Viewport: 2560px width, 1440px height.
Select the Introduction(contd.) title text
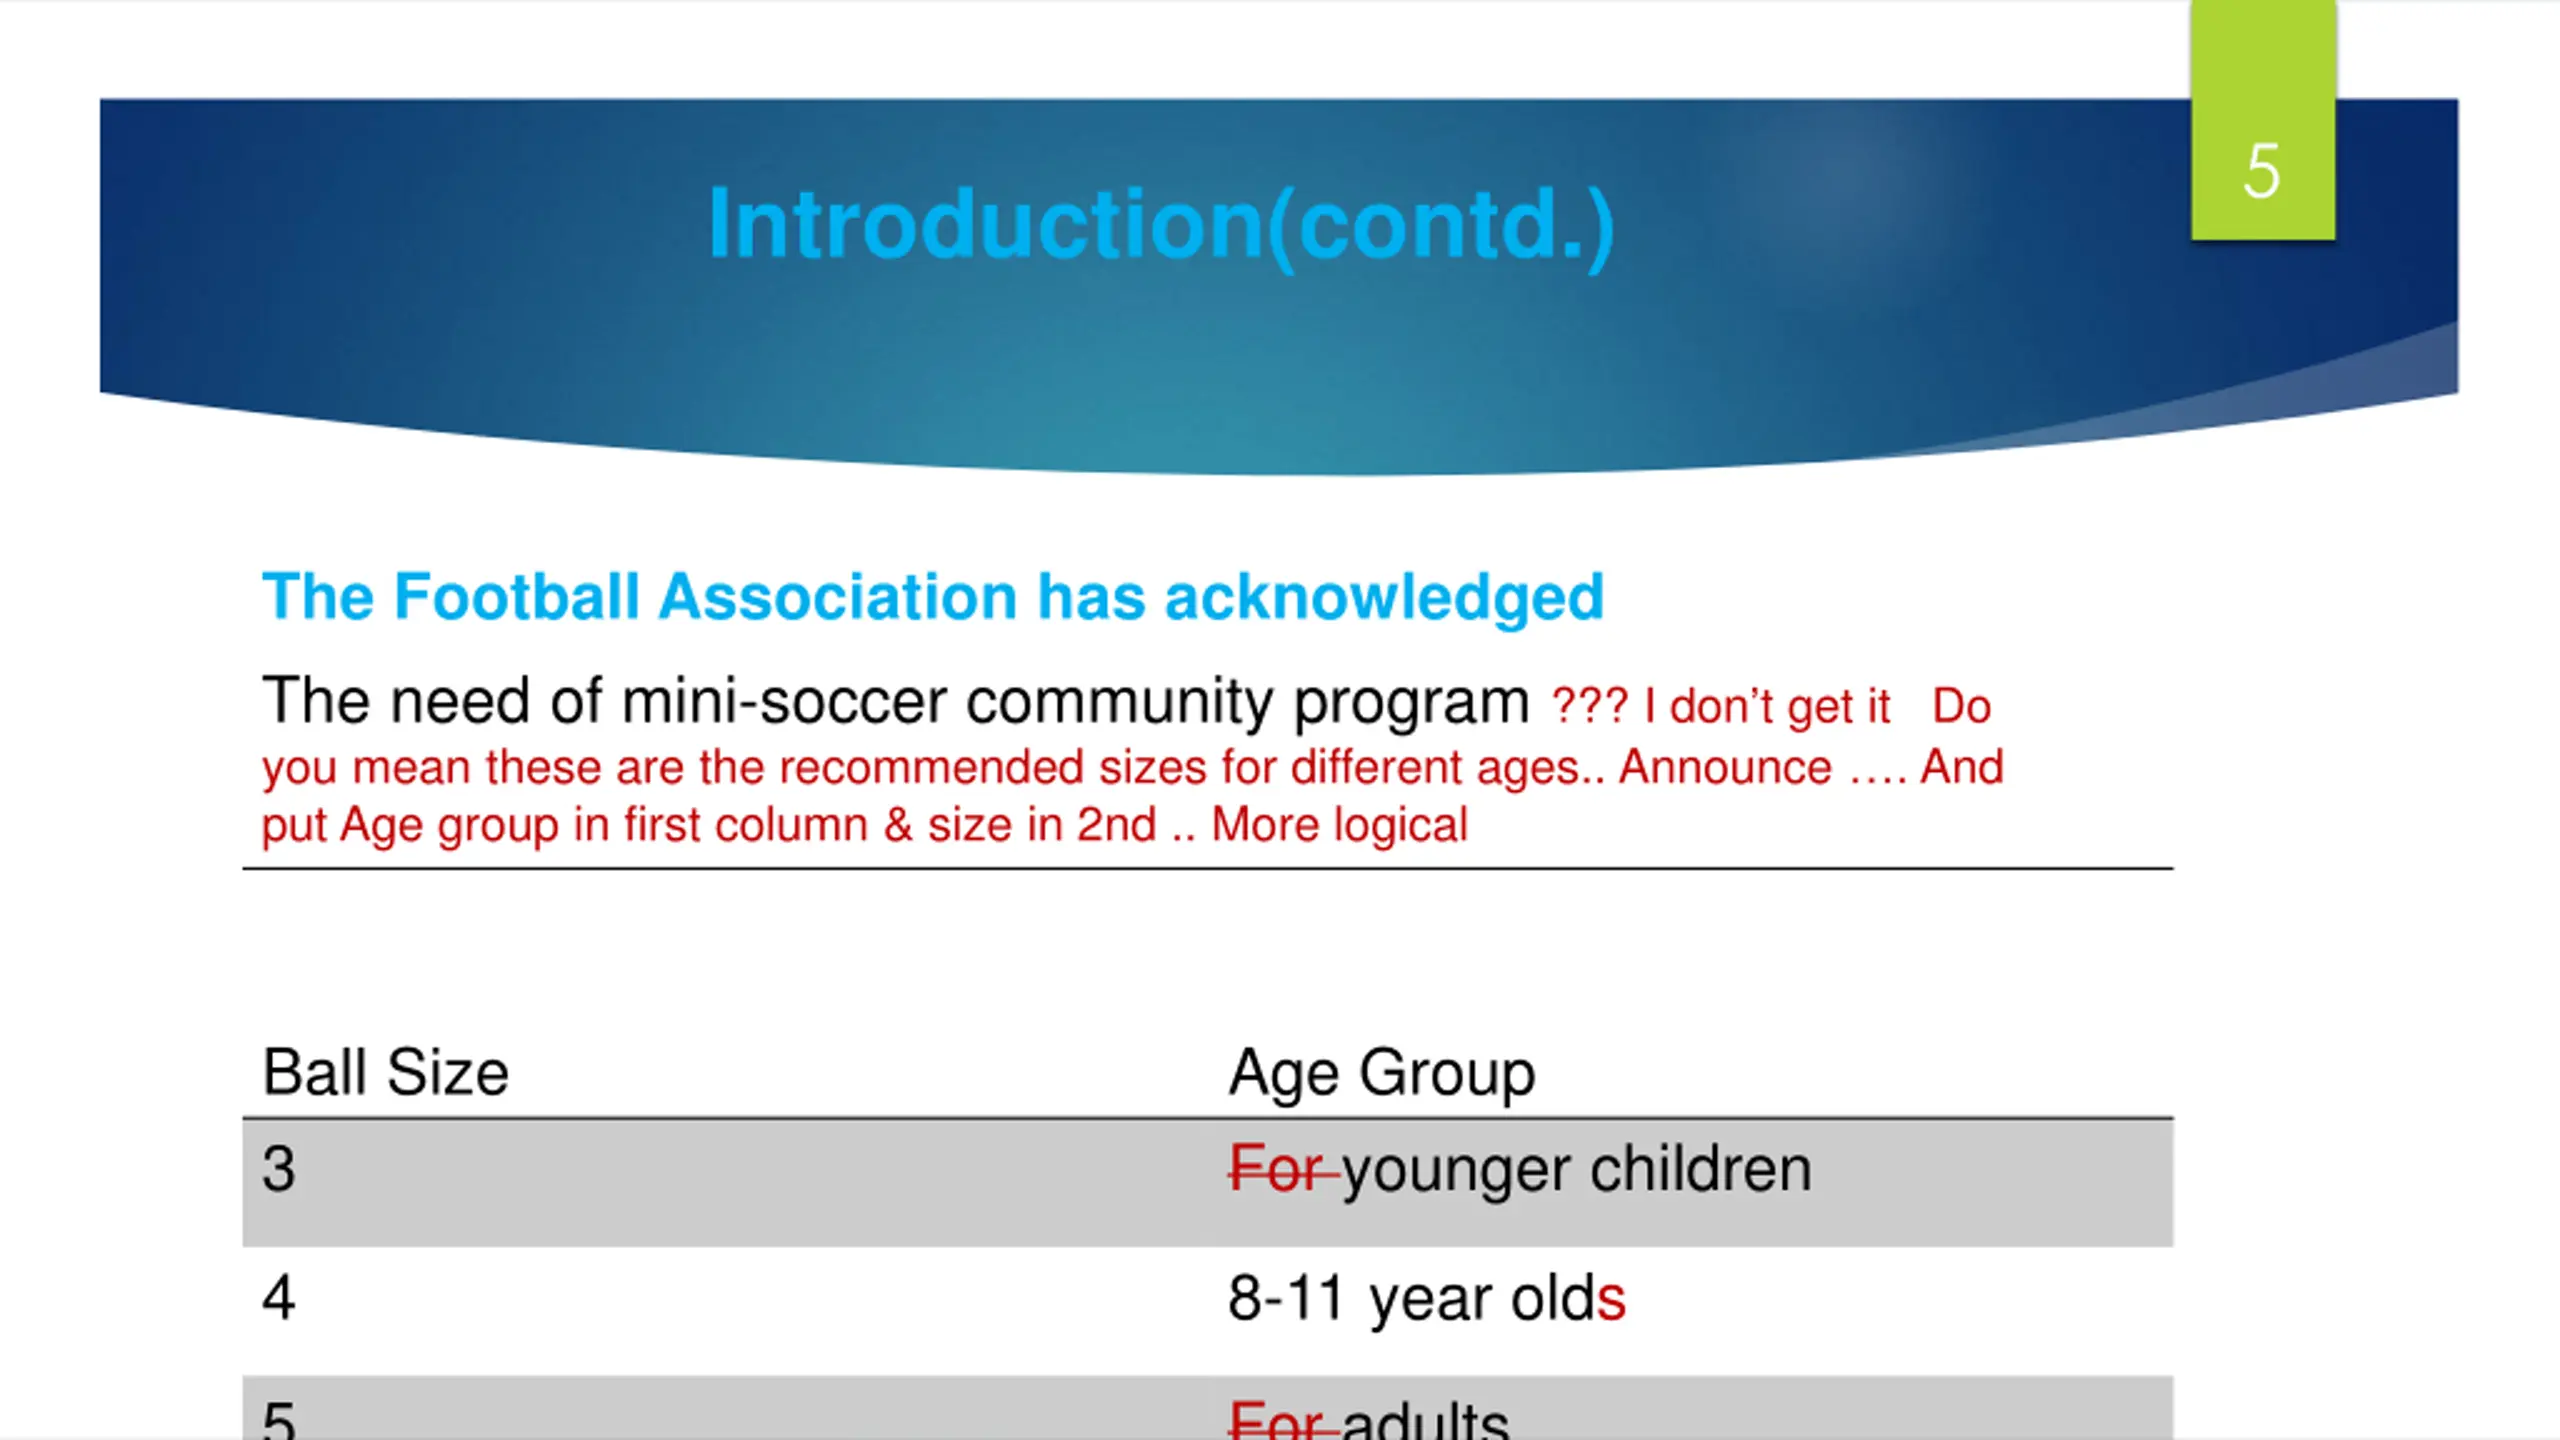[x=1160, y=225]
